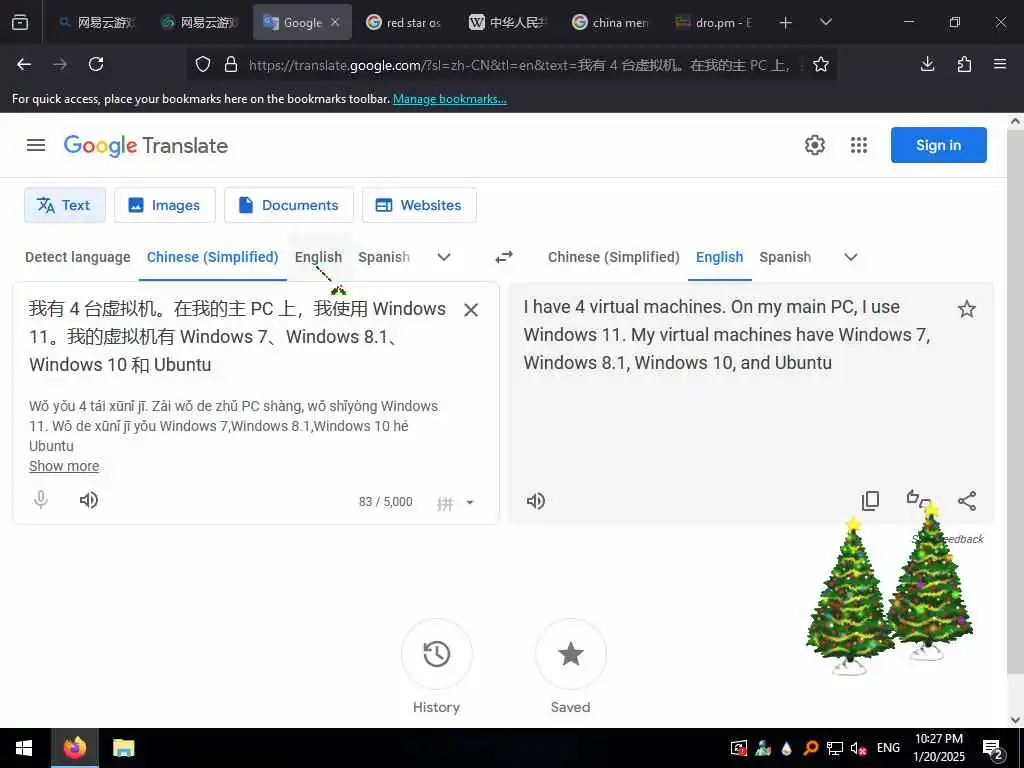
Task: Expand the target language list chevron
Action: coord(851,257)
